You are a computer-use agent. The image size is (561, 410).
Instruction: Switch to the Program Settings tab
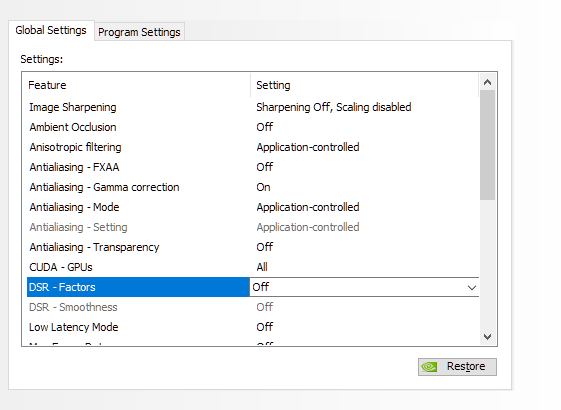(x=139, y=32)
